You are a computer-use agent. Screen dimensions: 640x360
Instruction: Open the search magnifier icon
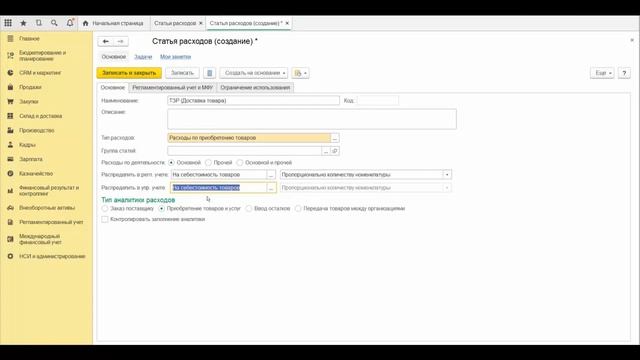[x=54, y=23]
